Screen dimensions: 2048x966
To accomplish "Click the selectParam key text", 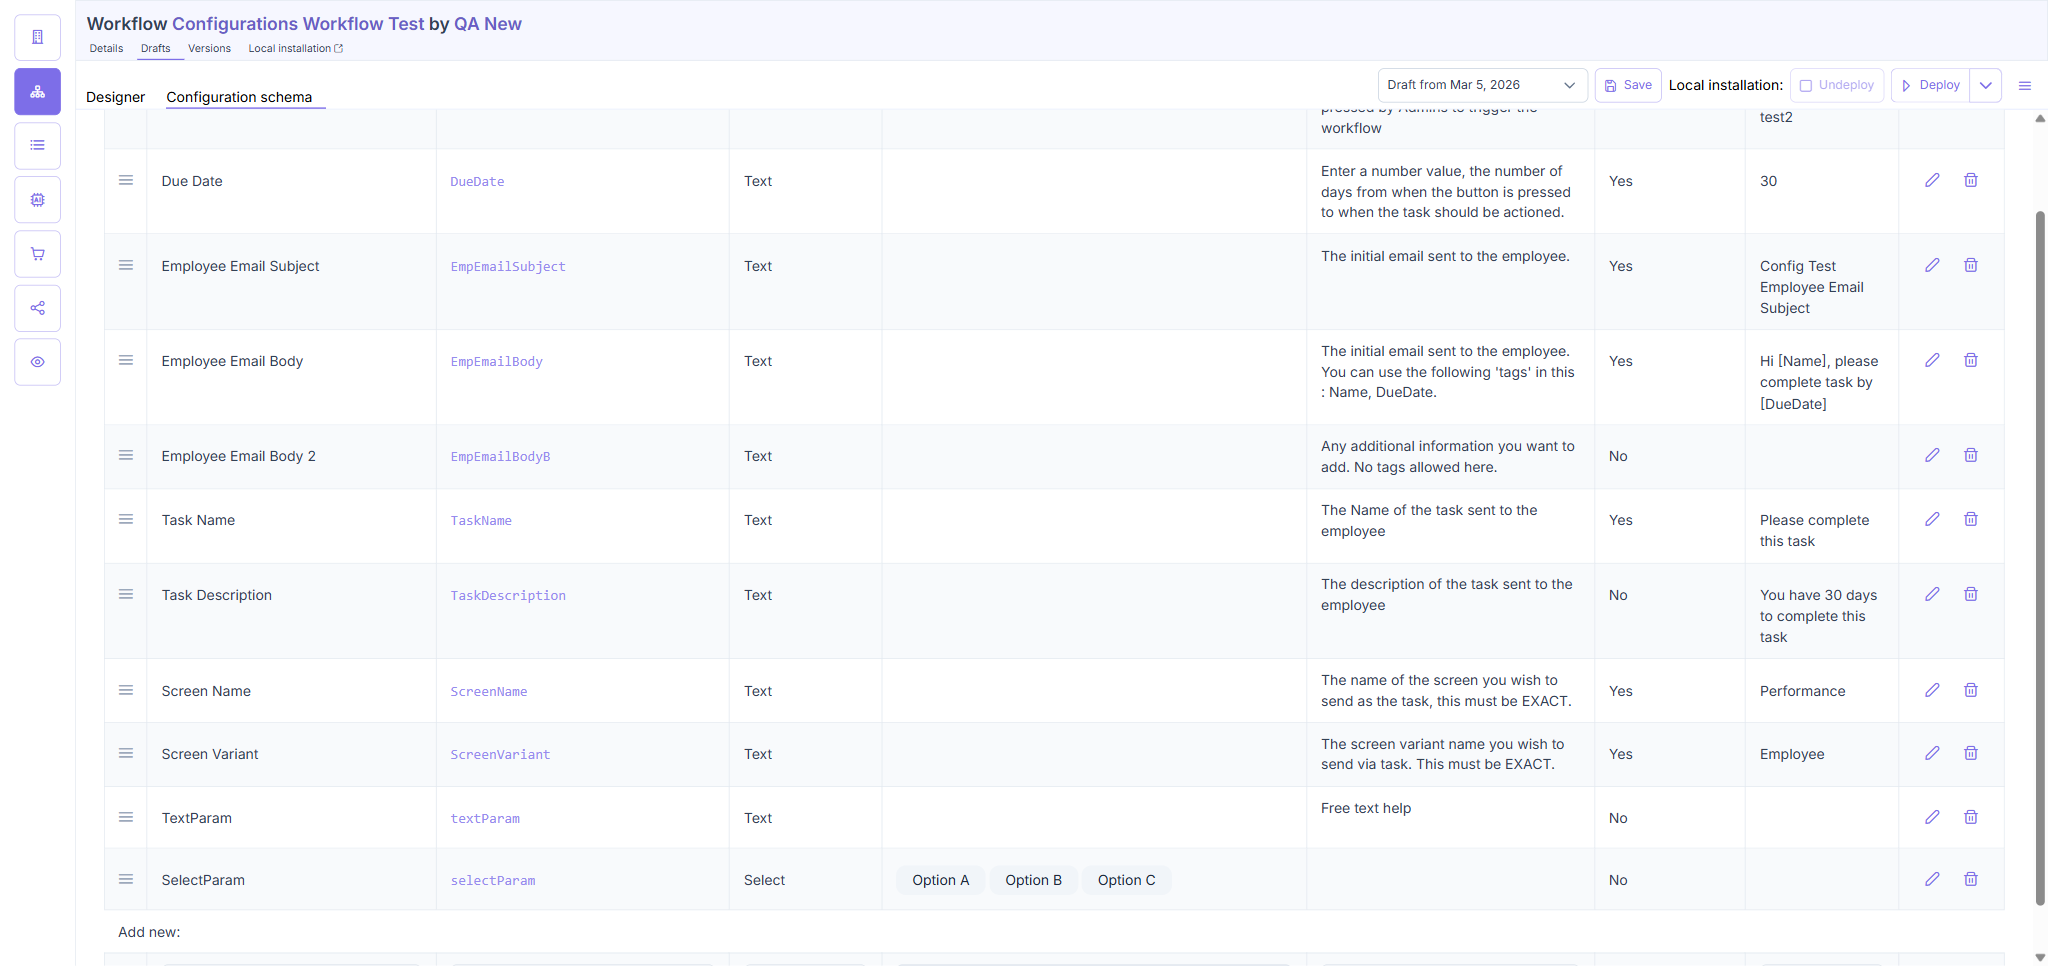I will pos(493,880).
